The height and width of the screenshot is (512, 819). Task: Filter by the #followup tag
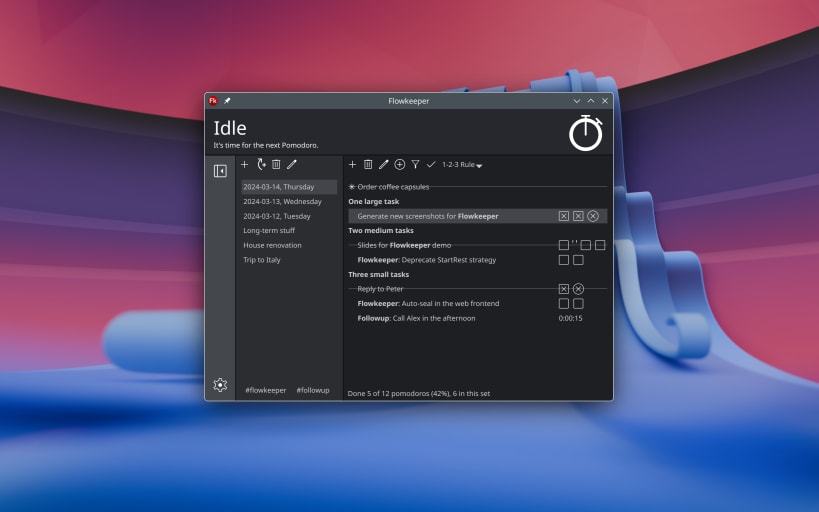(313, 390)
